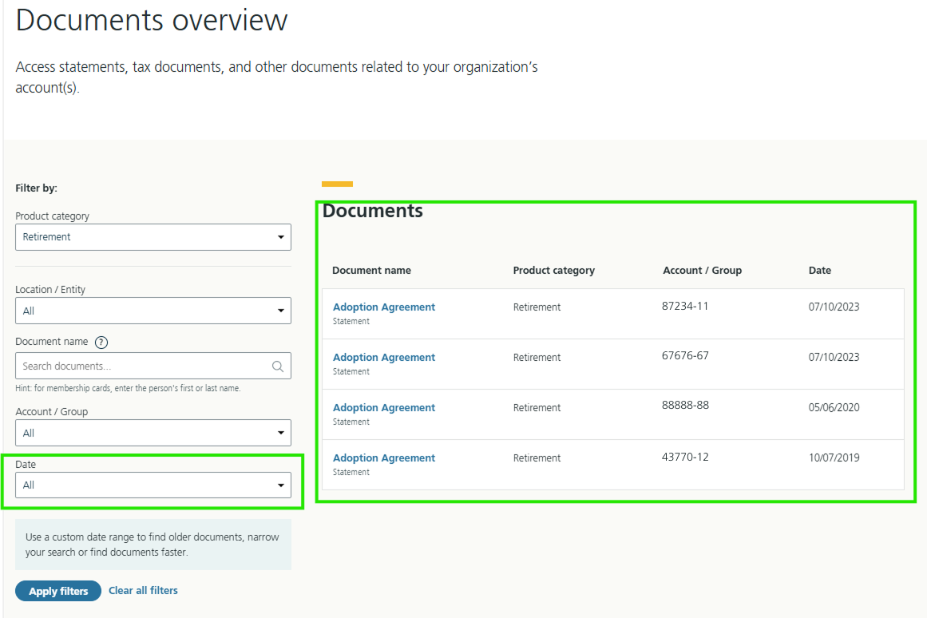Select account number 67676-67 cell
The image size is (927, 618).
click(685, 355)
